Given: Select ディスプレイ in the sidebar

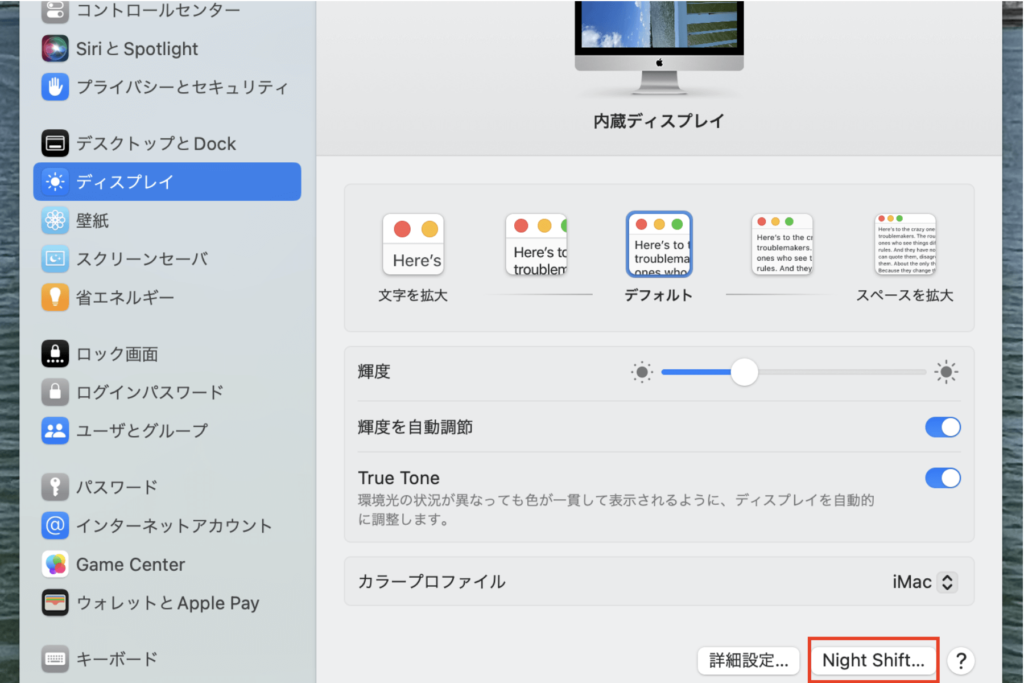Looking at the screenshot, I should coord(167,181).
